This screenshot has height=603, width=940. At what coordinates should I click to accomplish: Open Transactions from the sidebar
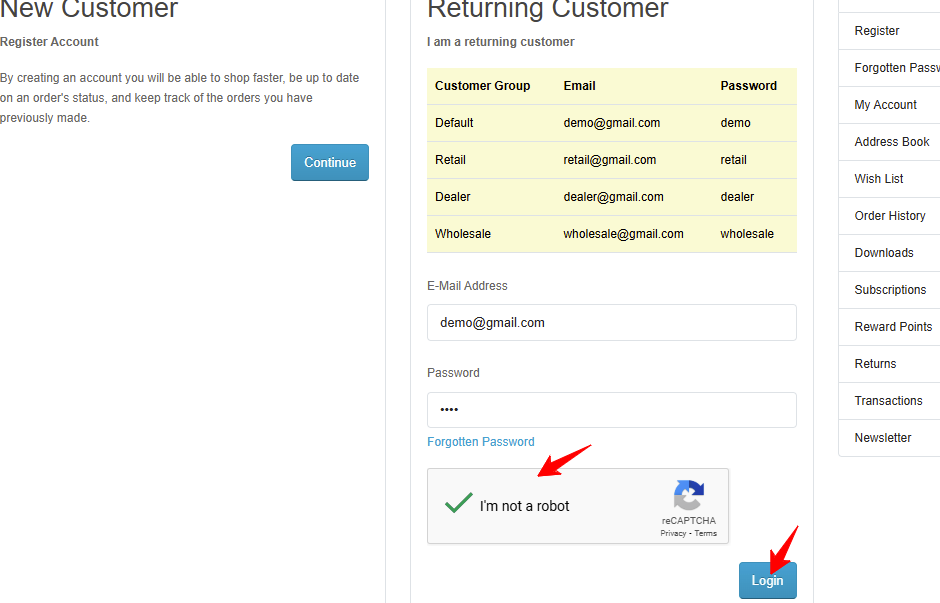(889, 401)
